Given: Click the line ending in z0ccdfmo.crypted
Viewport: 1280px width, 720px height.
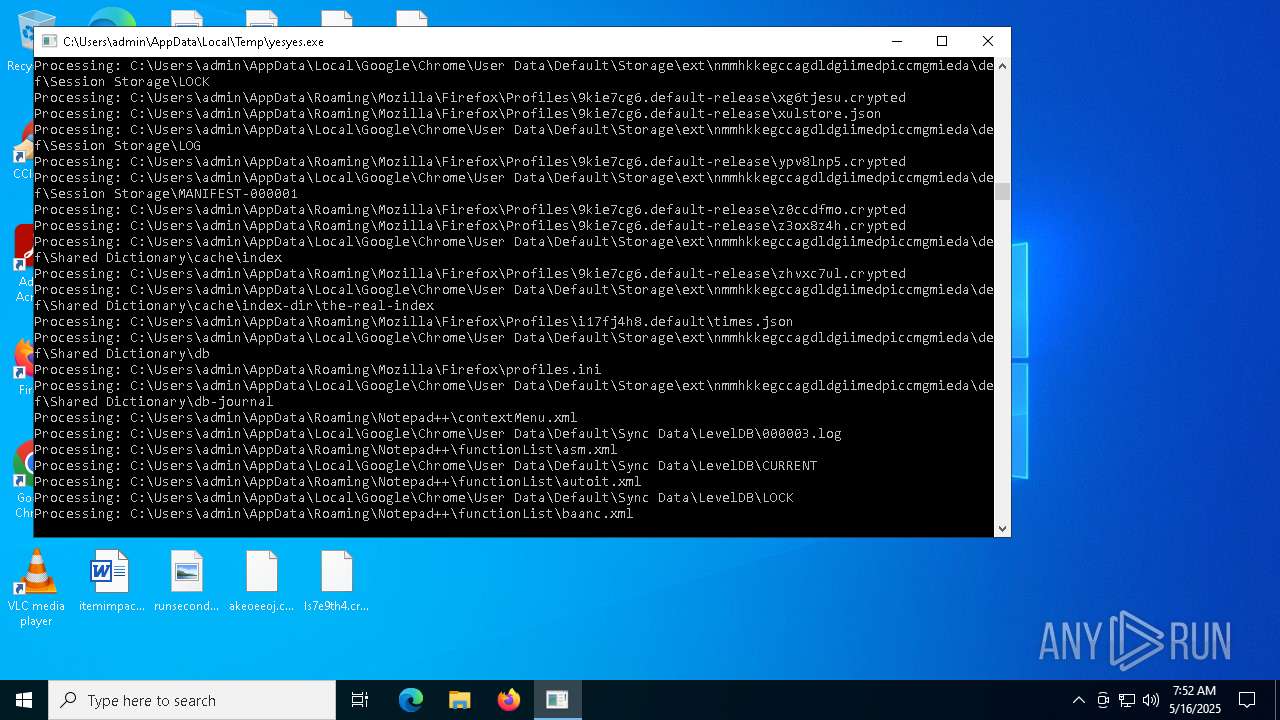Looking at the screenshot, I should 470,210.
